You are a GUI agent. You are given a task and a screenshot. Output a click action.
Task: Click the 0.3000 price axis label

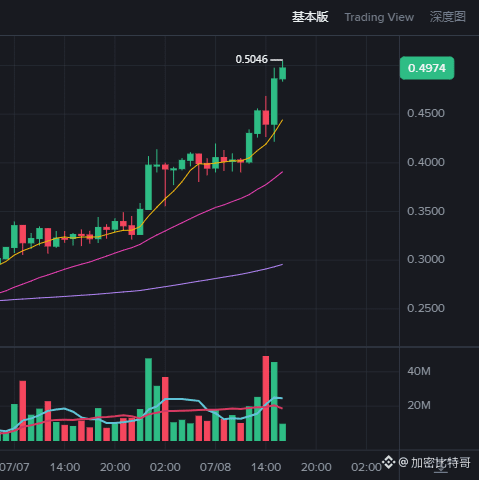click(x=426, y=259)
